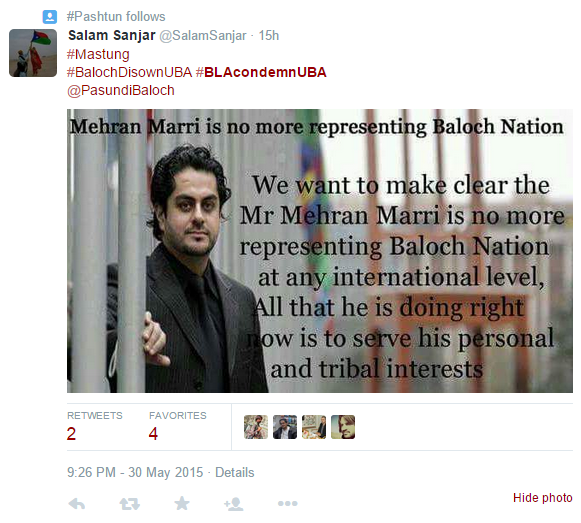Retweet this tweet using the retweet icon
This screenshot has height=523, width=581.
[x=129, y=504]
